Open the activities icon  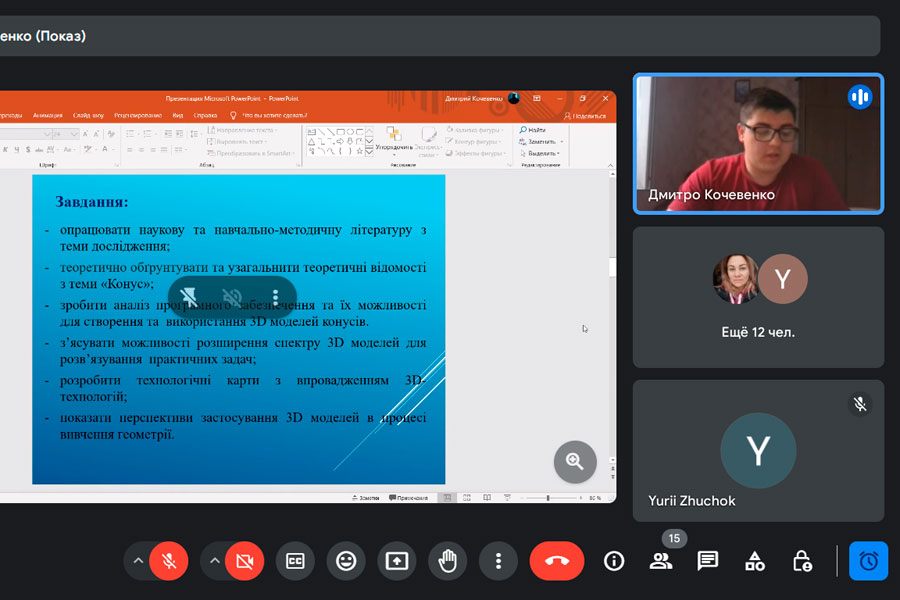tap(755, 561)
